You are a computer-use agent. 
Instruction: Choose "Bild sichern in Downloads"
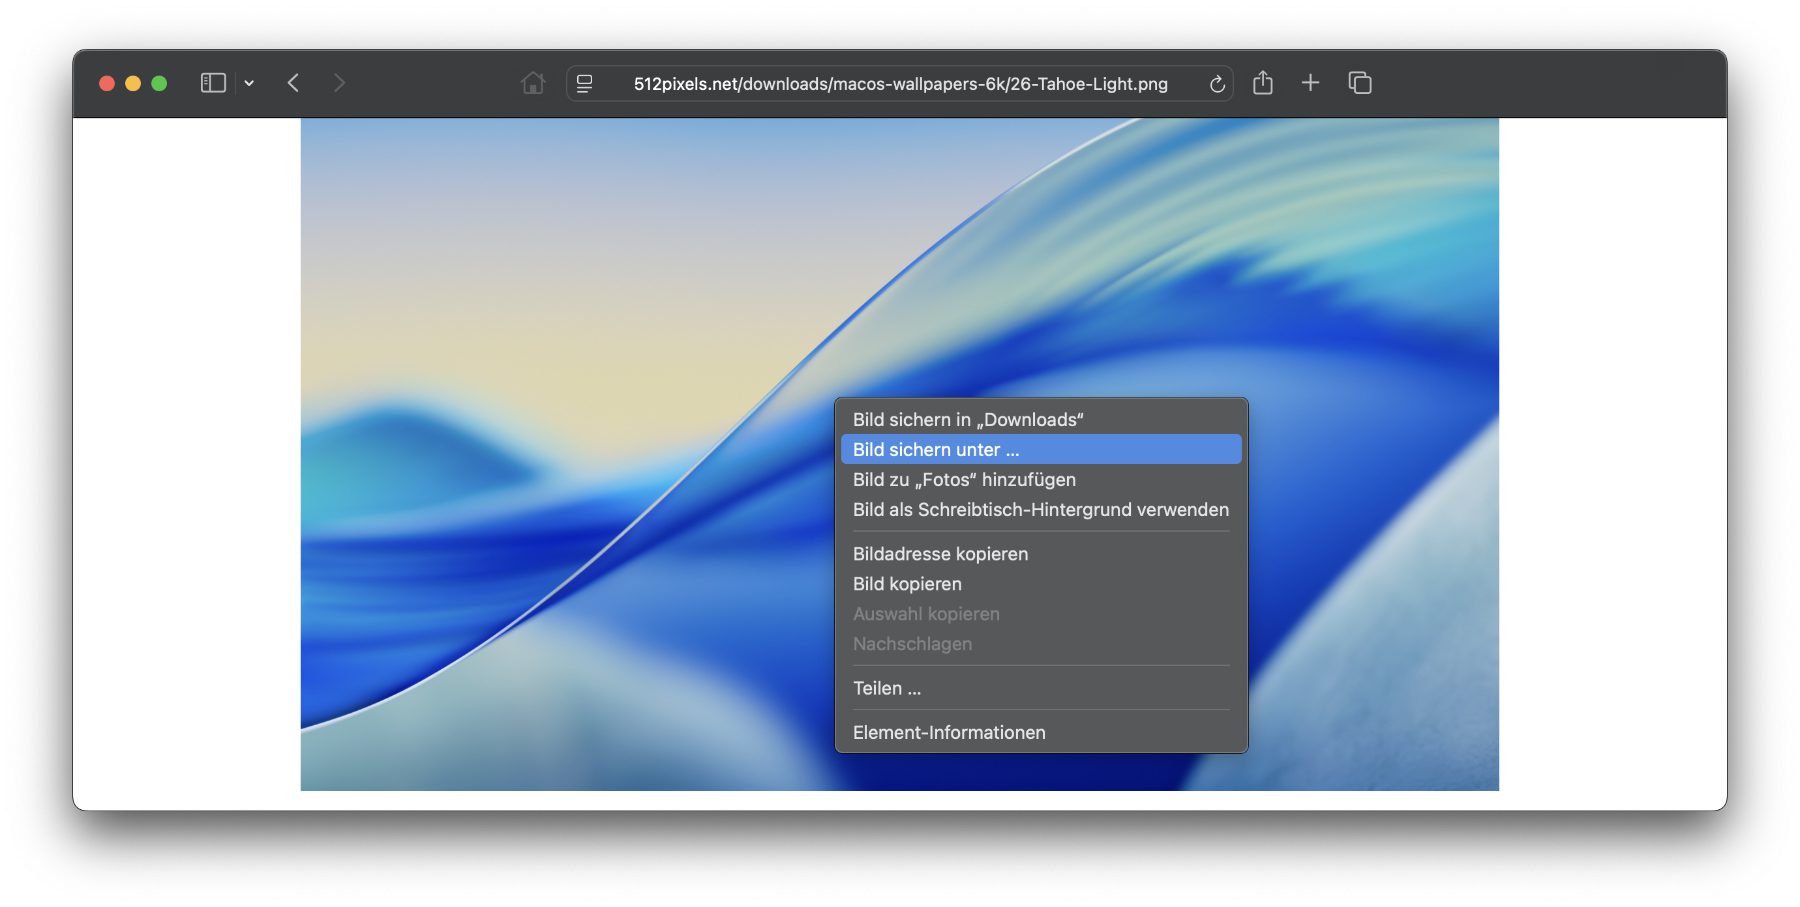tap(968, 420)
